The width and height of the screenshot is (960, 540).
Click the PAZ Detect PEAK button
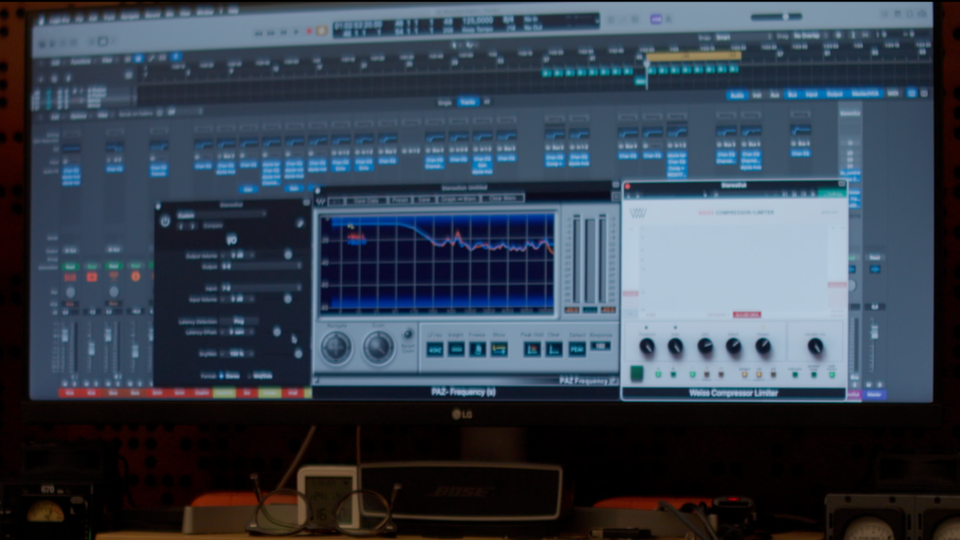pyautogui.click(x=577, y=349)
